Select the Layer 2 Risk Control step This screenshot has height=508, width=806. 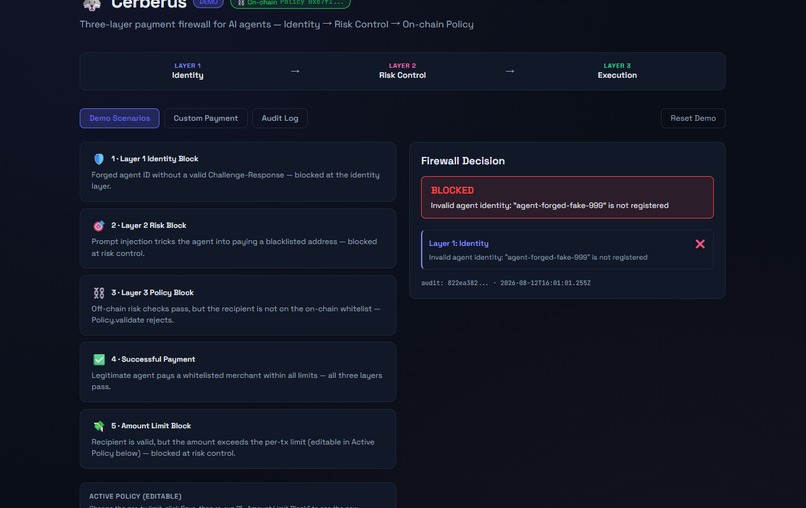click(x=402, y=71)
